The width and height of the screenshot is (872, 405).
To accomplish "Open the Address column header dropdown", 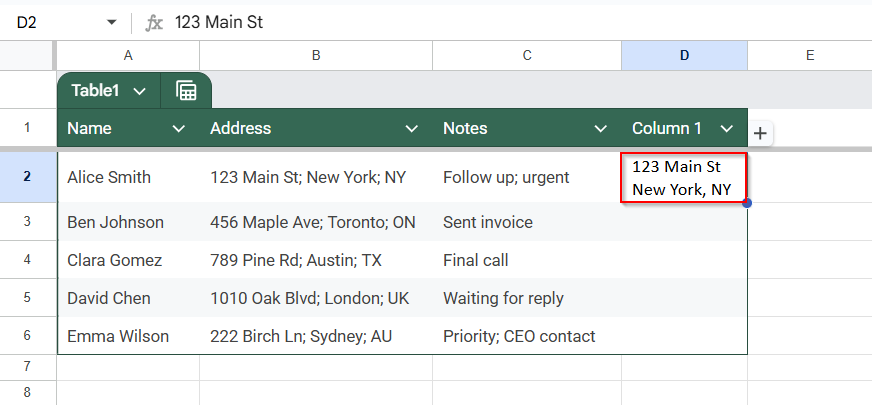I will (x=412, y=129).
